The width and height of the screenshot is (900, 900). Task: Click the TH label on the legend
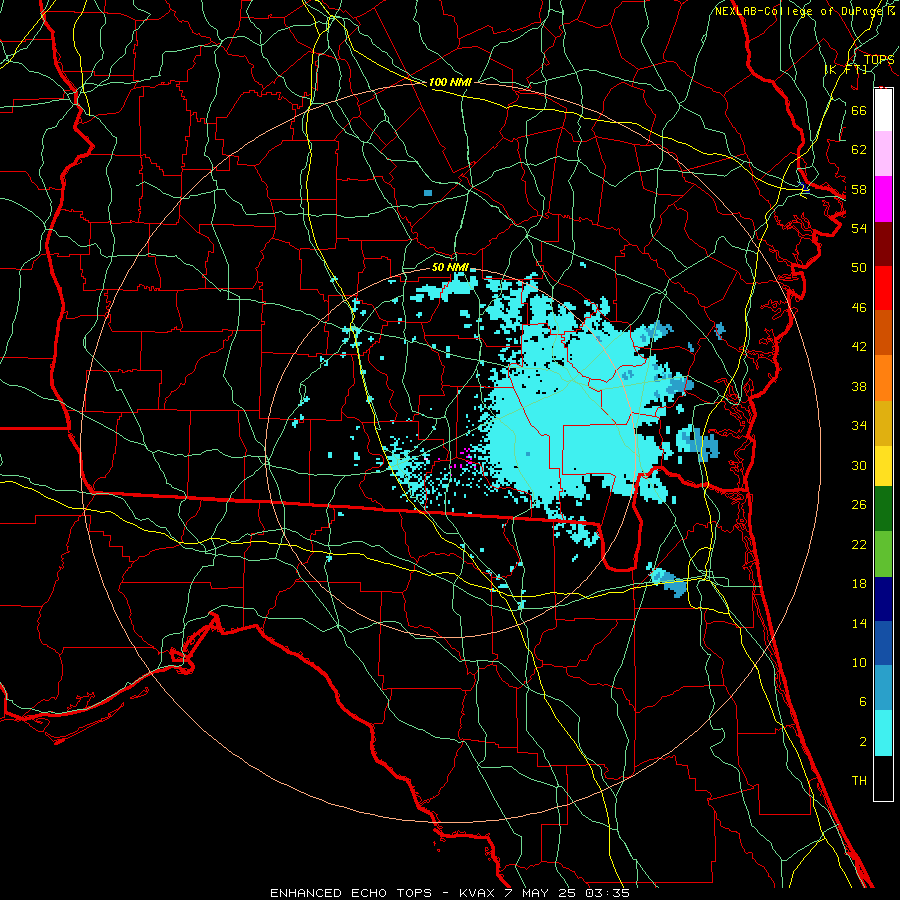[x=859, y=781]
